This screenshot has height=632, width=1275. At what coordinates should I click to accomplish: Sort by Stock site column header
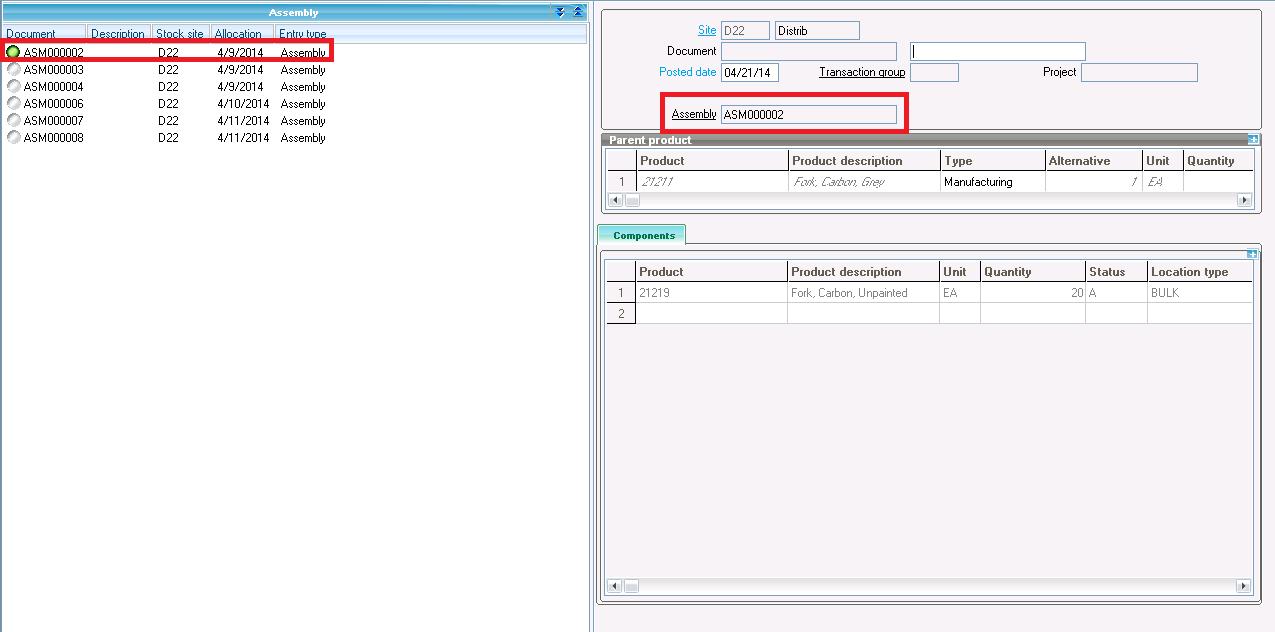click(180, 34)
